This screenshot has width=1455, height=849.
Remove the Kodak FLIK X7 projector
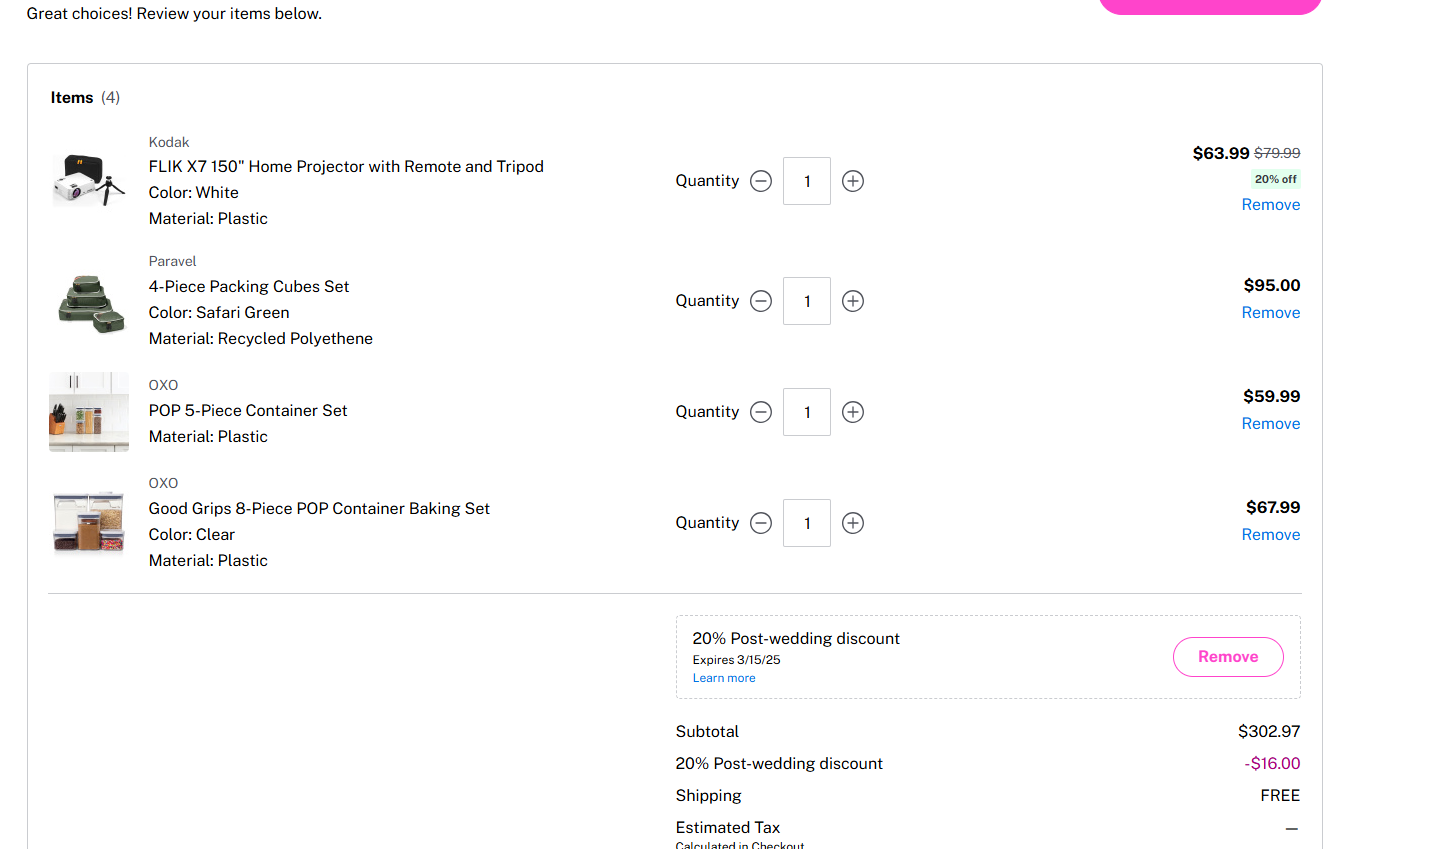point(1271,204)
